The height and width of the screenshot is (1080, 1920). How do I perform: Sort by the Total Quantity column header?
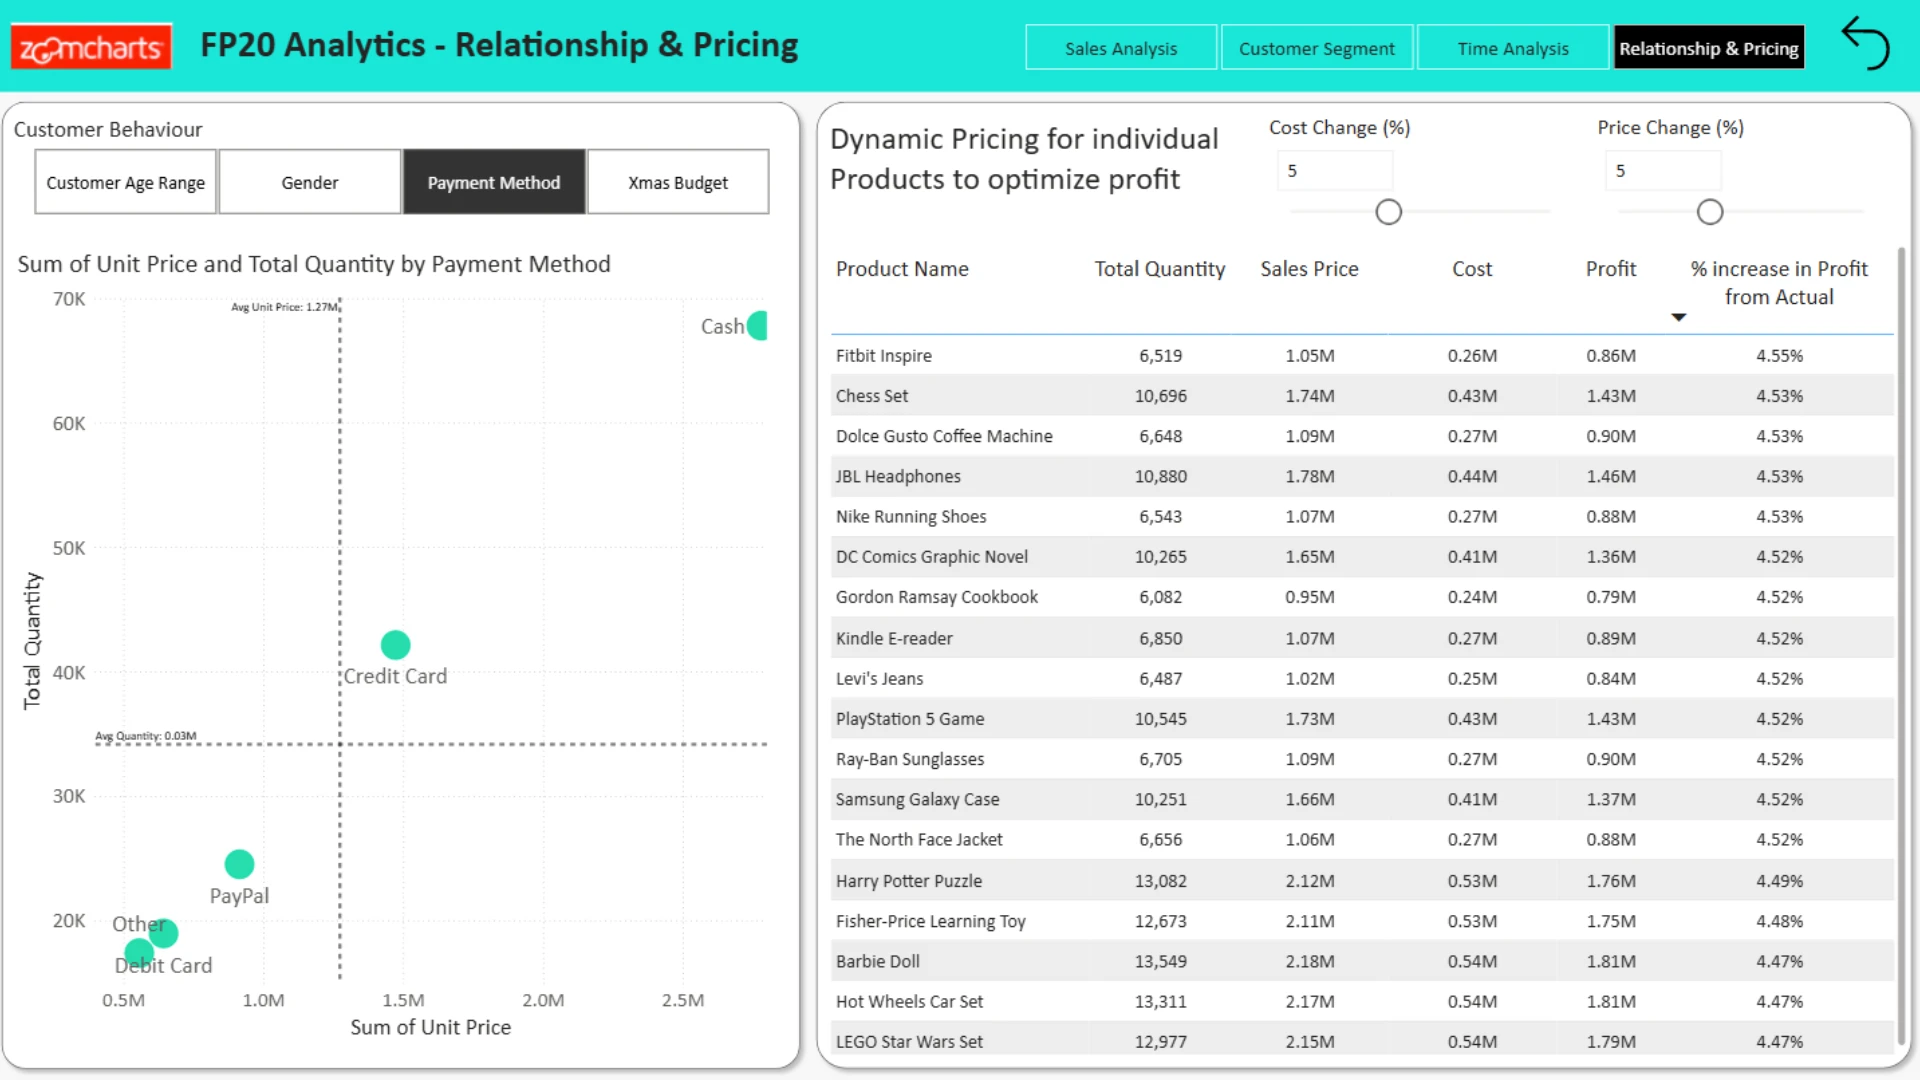tap(1159, 269)
